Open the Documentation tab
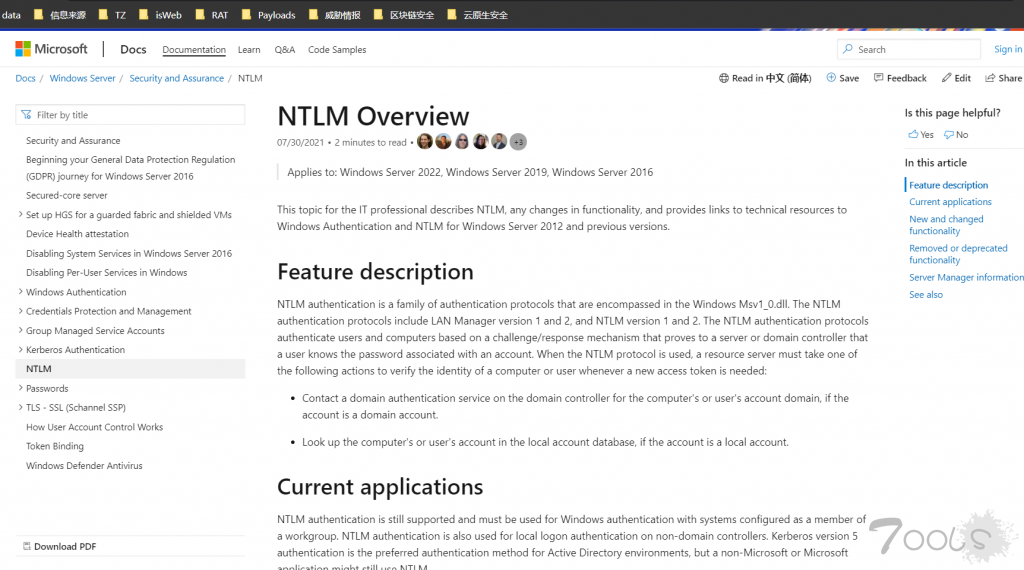 click(194, 50)
